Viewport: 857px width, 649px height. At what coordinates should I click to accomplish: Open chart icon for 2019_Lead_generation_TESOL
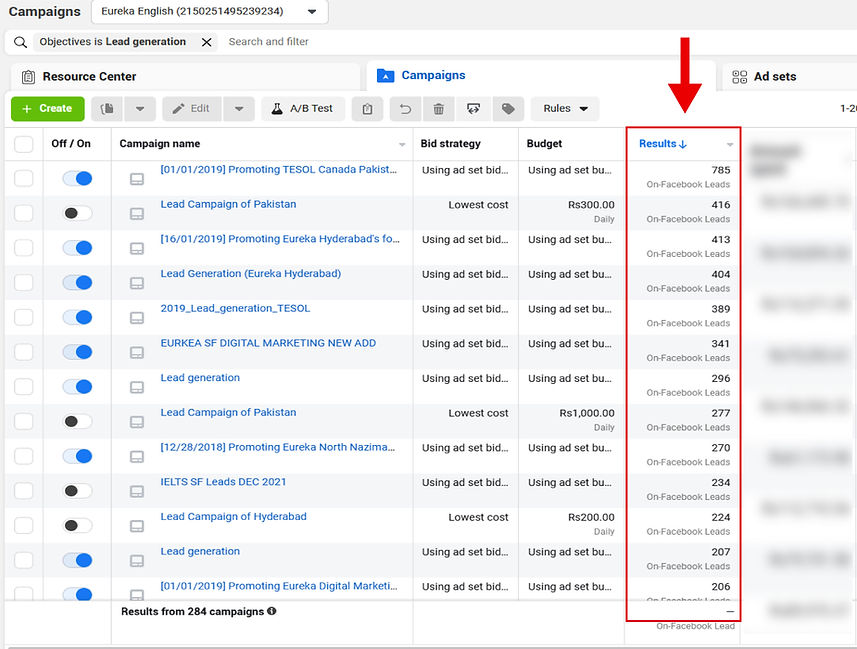(137, 318)
